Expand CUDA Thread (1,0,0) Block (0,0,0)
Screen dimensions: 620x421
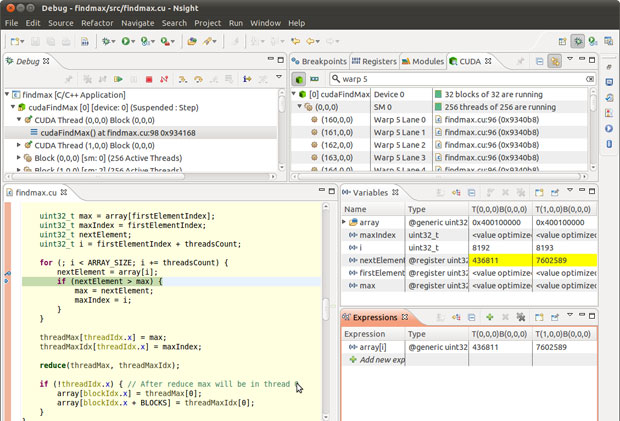click(18, 145)
